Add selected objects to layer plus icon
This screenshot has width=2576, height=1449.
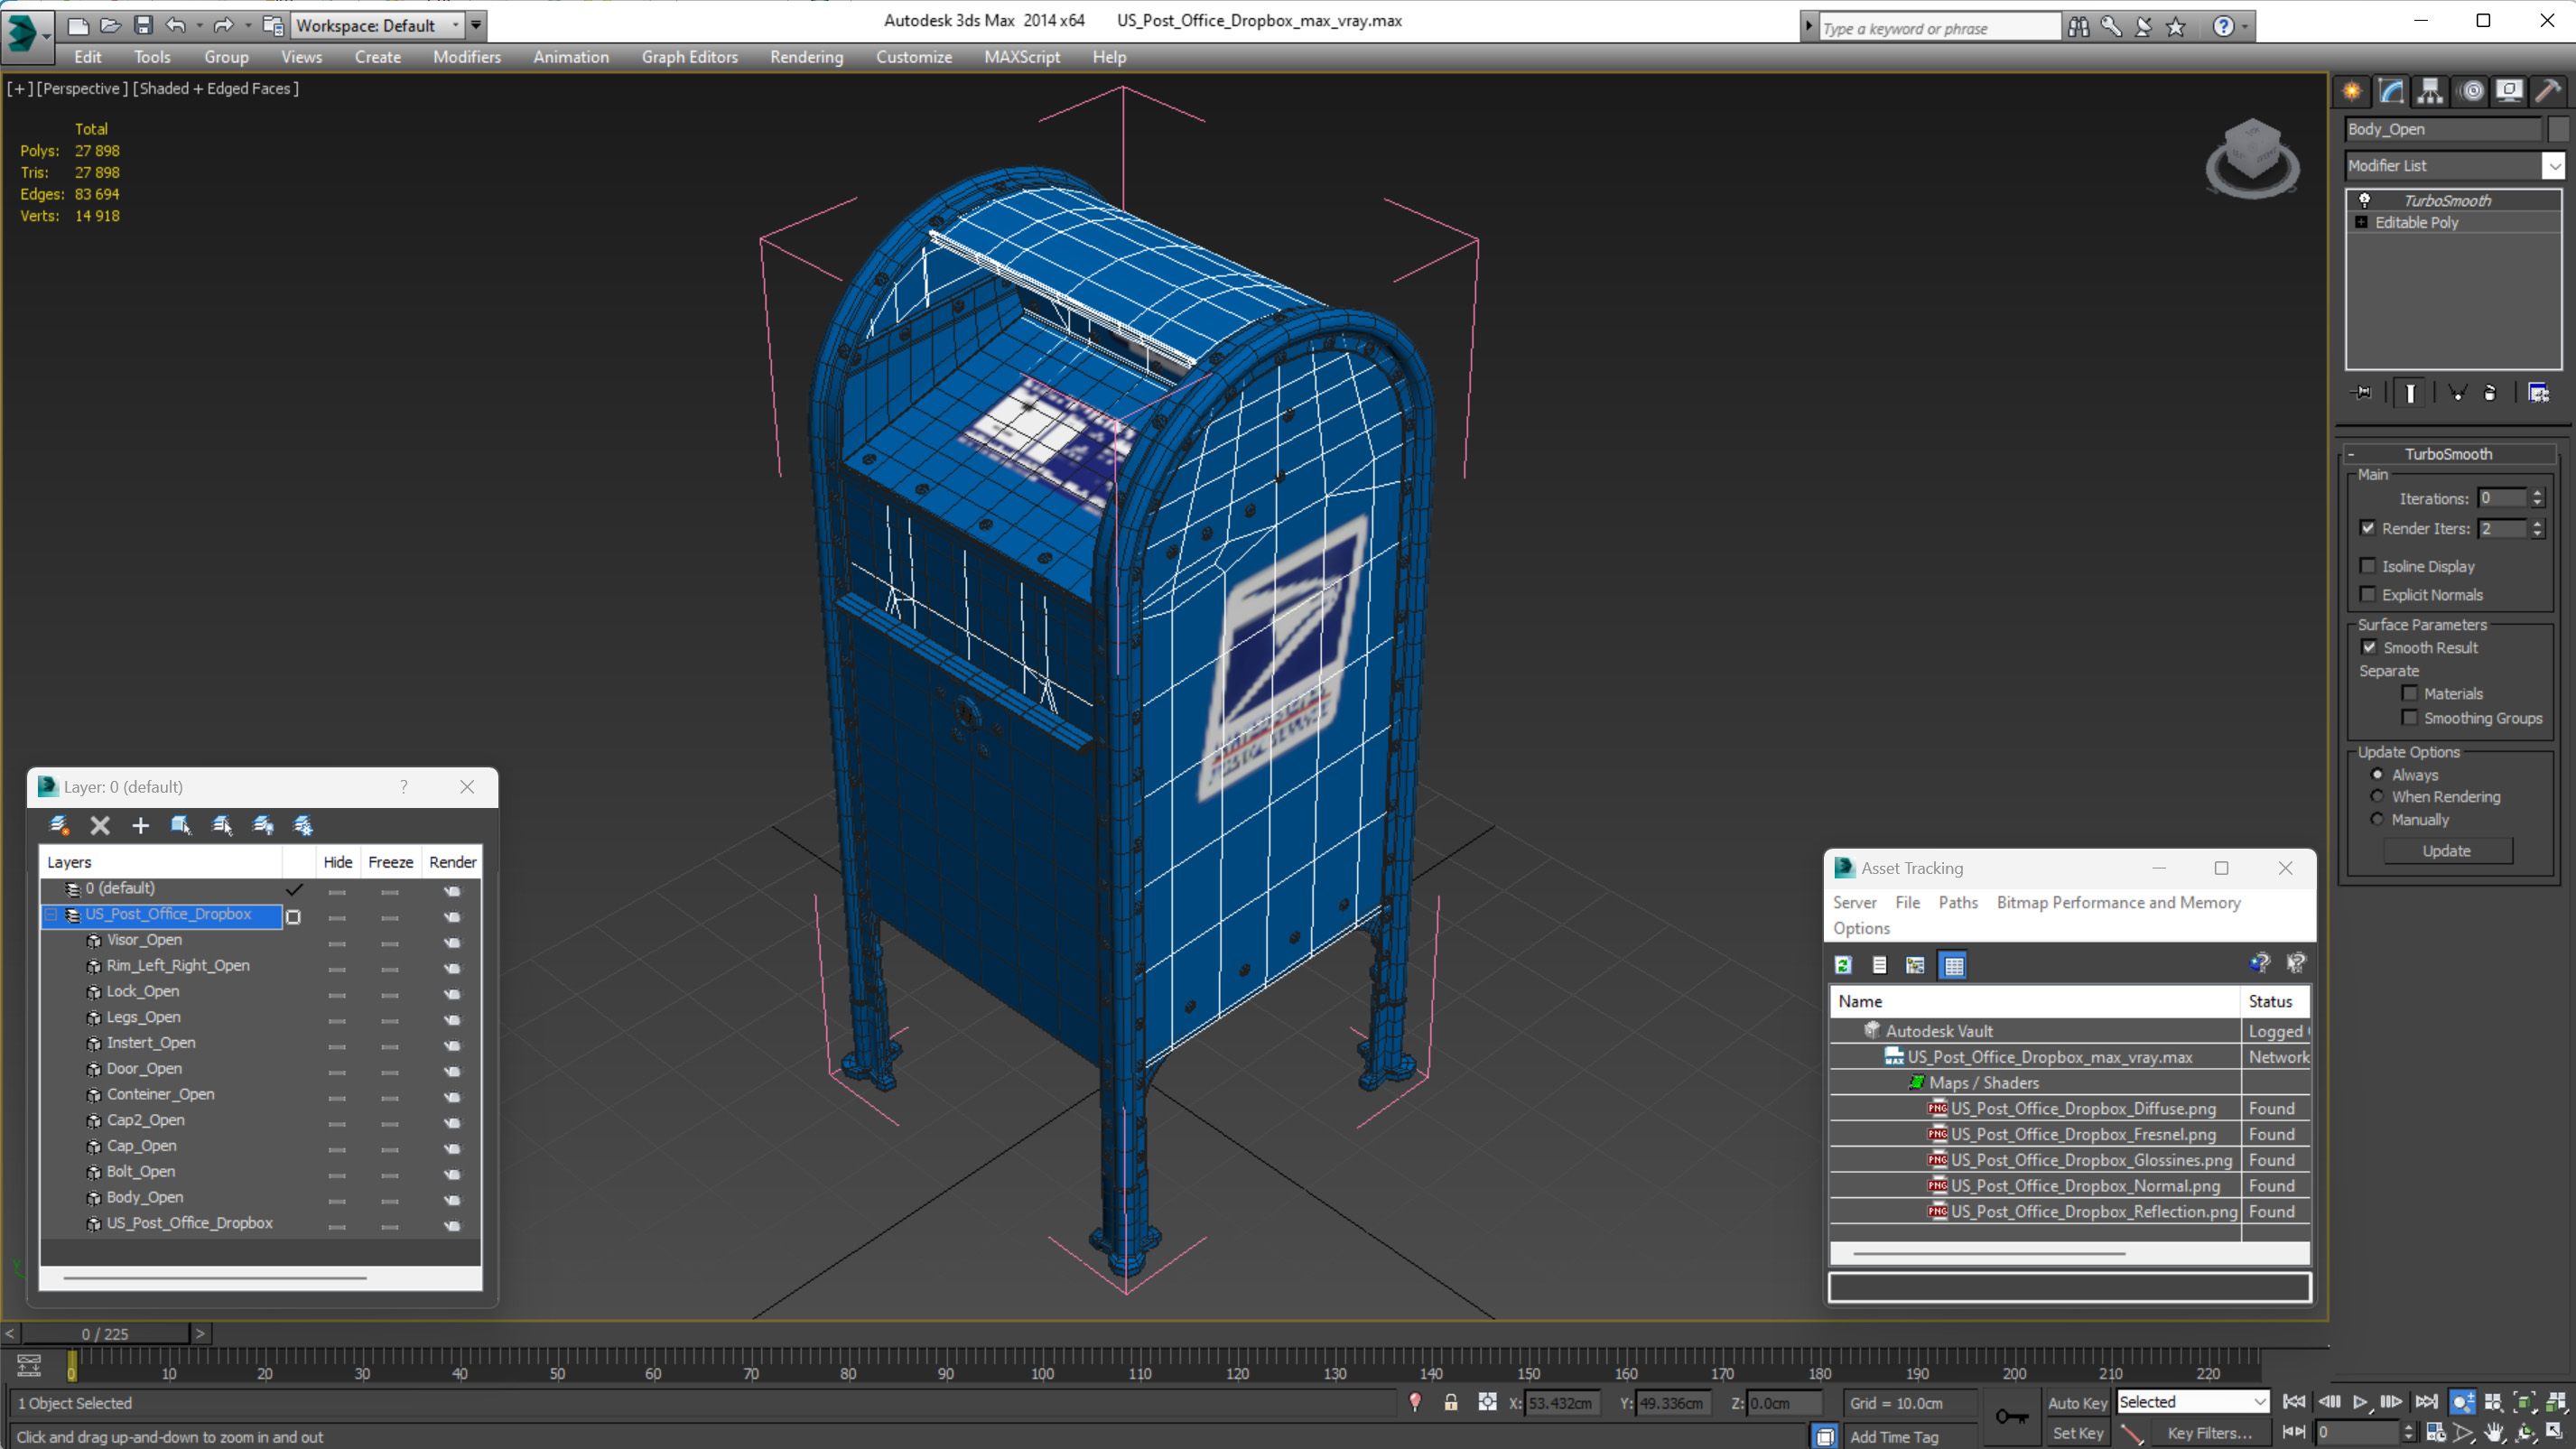pos(140,825)
